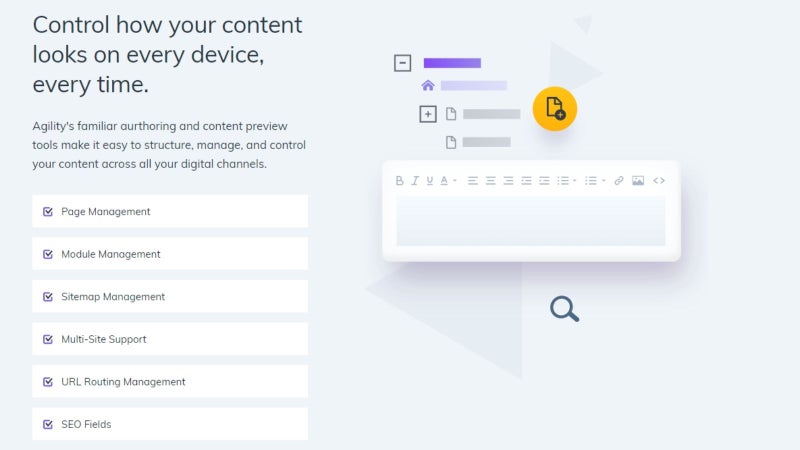This screenshot has height=450, width=800.
Task: Click the insert image icon
Action: tap(638, 181)
